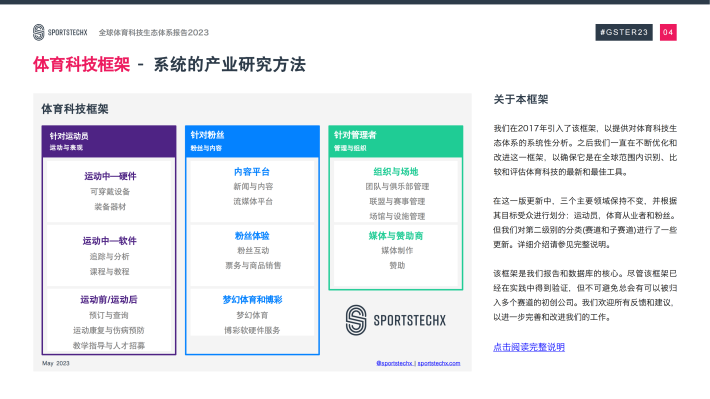
Task: Click the red 体育科技框架 page title
Action: tap(82, 64)
